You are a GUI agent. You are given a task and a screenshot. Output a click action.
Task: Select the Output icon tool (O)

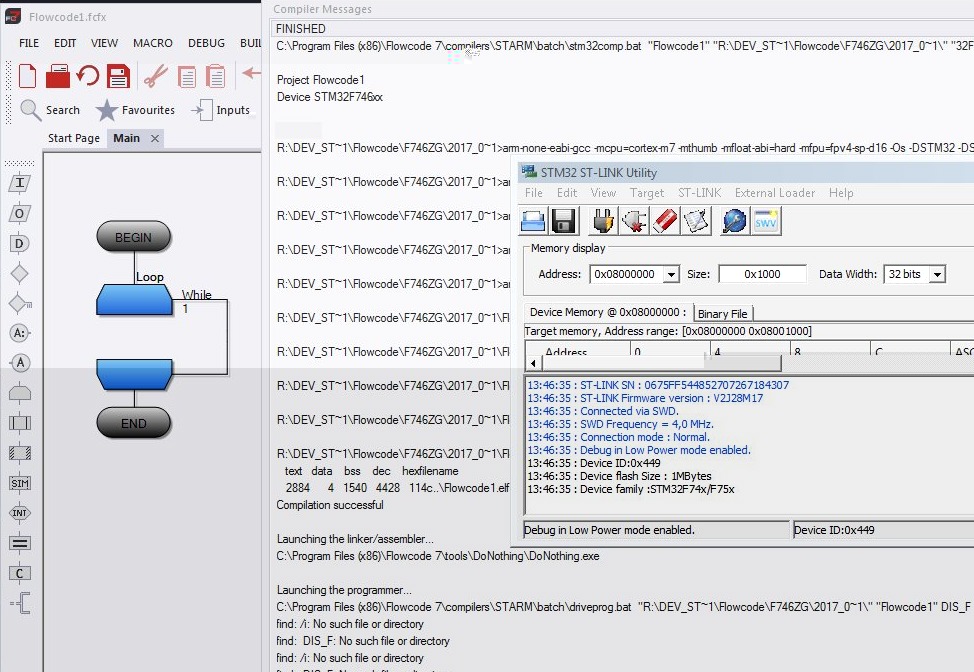19,213
